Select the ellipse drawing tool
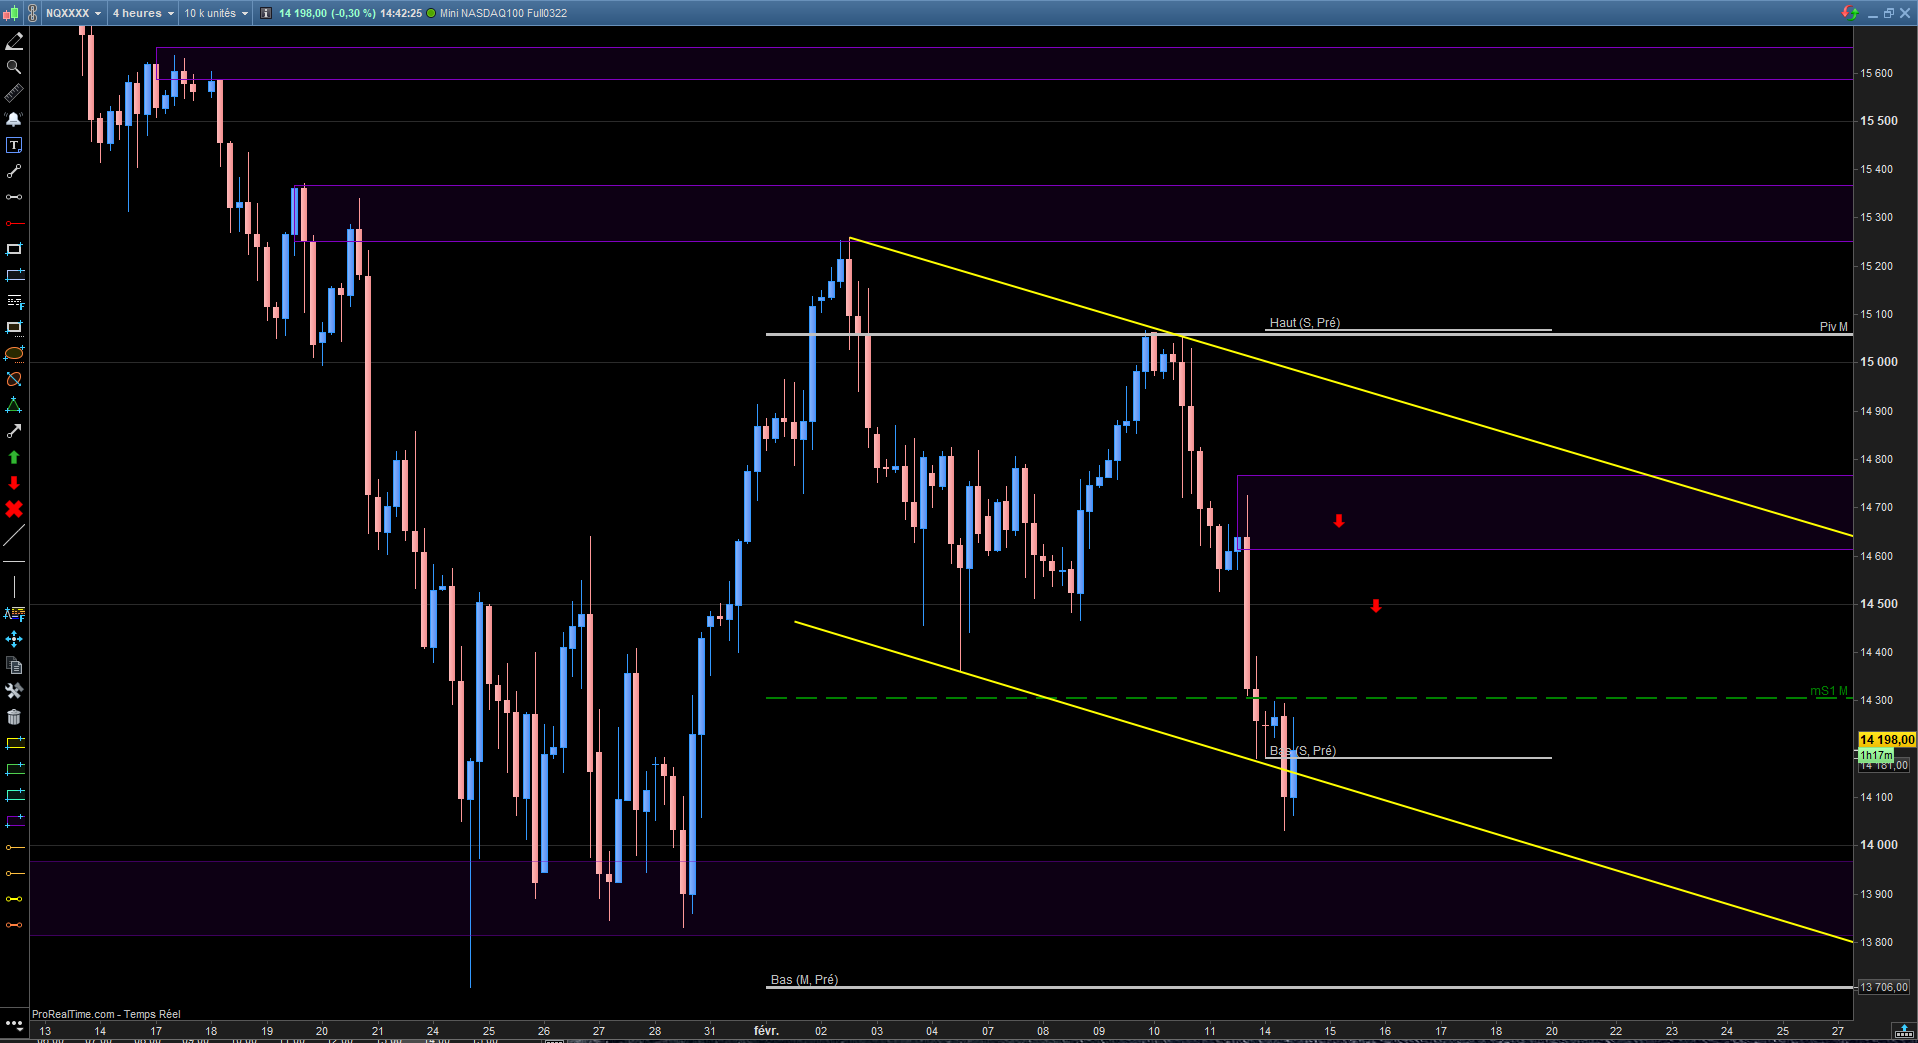Screen dimensions: 1918x1043 point(14,353)
